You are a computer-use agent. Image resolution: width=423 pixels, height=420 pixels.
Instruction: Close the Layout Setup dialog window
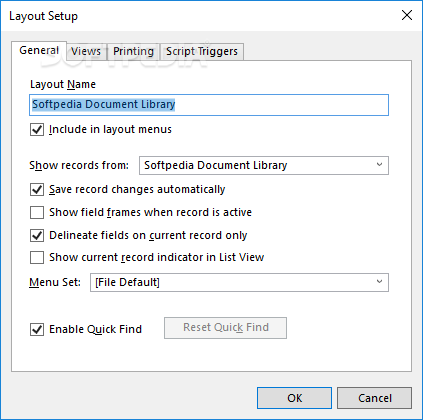pos(407,15)
